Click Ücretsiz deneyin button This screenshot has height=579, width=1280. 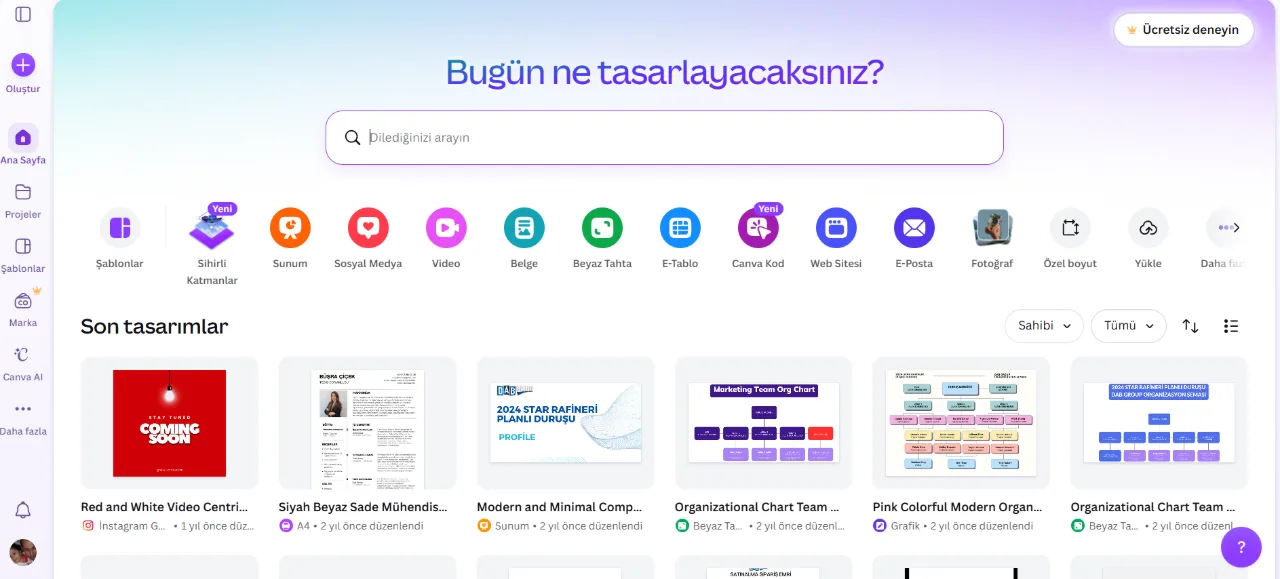point(1183,30)
